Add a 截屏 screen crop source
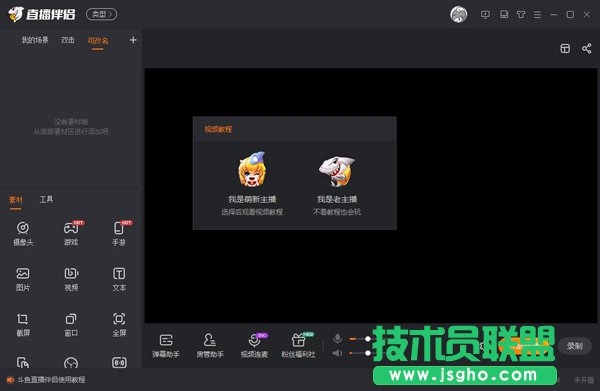Image resolution: width=600 pixels, height=391 pixels. click(x=23, y=324)
